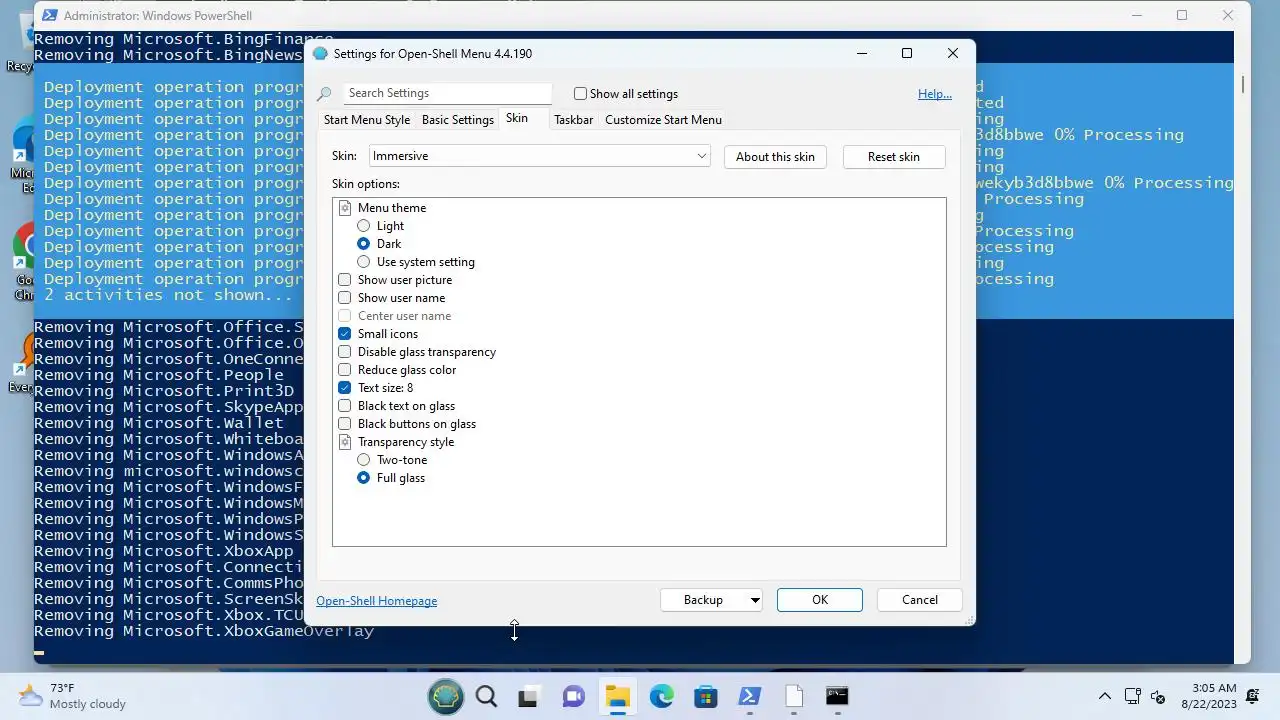Select the Dark menu theme
Image resolution: width=1280 pixels, height=720 pixels.
[x=379, y=244]
